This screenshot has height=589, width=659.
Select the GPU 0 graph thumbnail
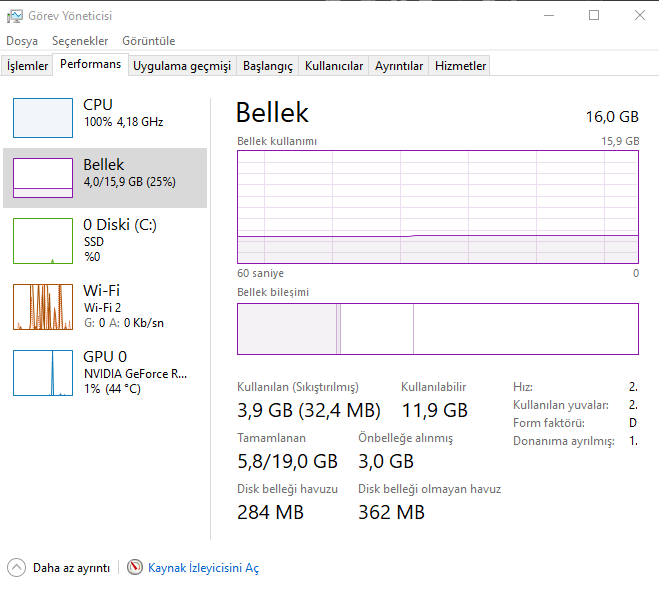[x=43, y=372]
